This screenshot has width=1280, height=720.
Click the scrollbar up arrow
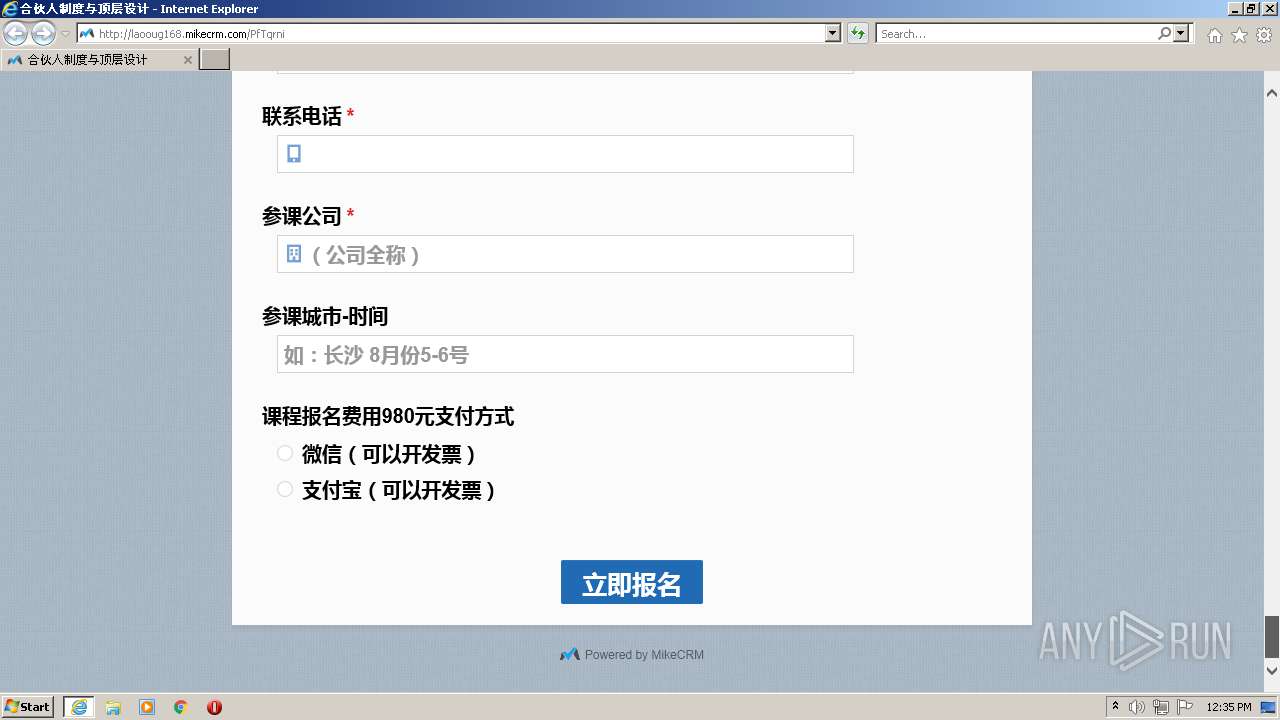(1272, 93)
